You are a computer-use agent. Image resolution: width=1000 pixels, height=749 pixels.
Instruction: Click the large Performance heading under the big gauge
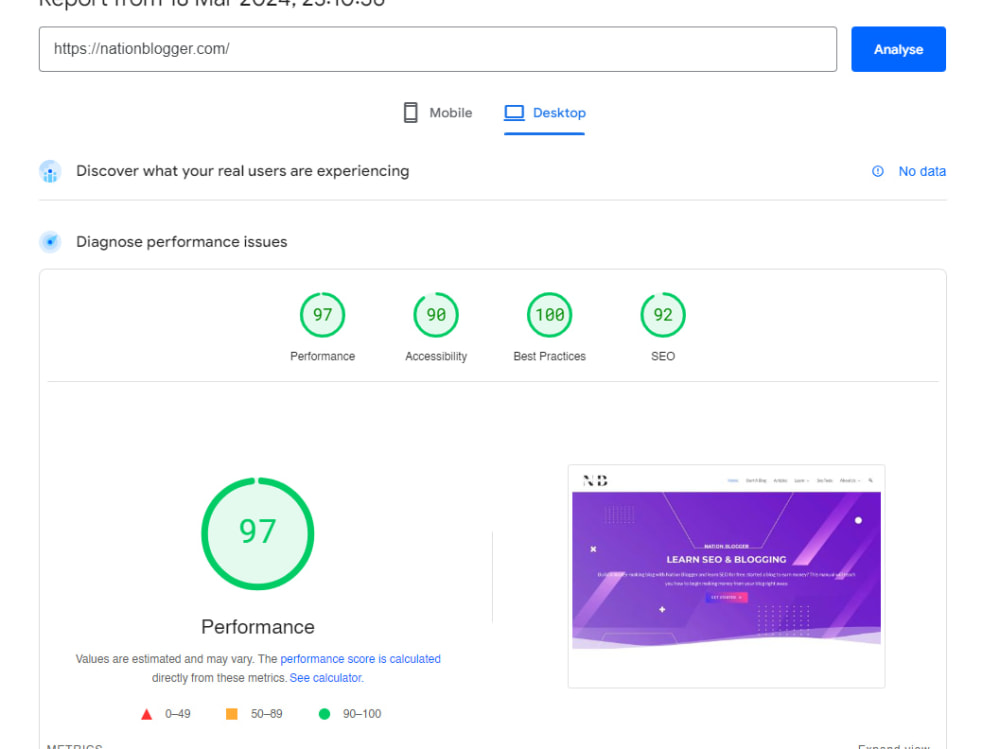pos(258,627)
